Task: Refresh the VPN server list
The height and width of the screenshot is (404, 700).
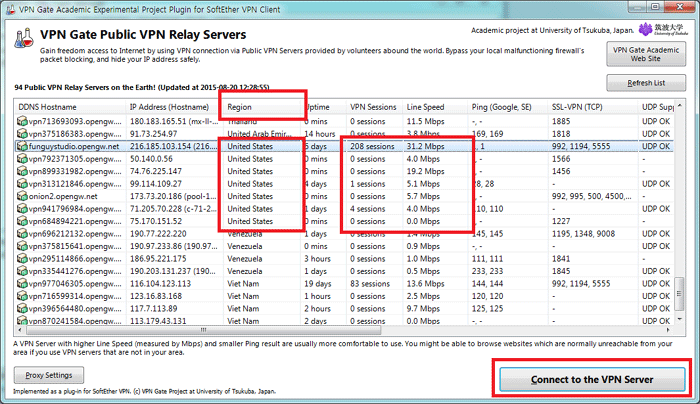Action: [649, 84]
